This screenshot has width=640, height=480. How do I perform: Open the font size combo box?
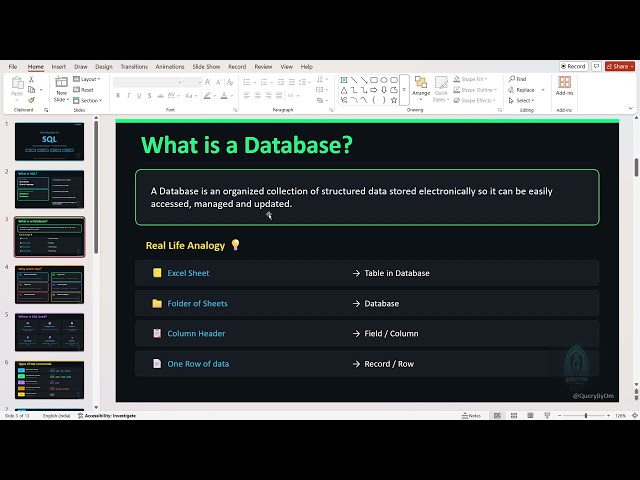tap(192, 82)
